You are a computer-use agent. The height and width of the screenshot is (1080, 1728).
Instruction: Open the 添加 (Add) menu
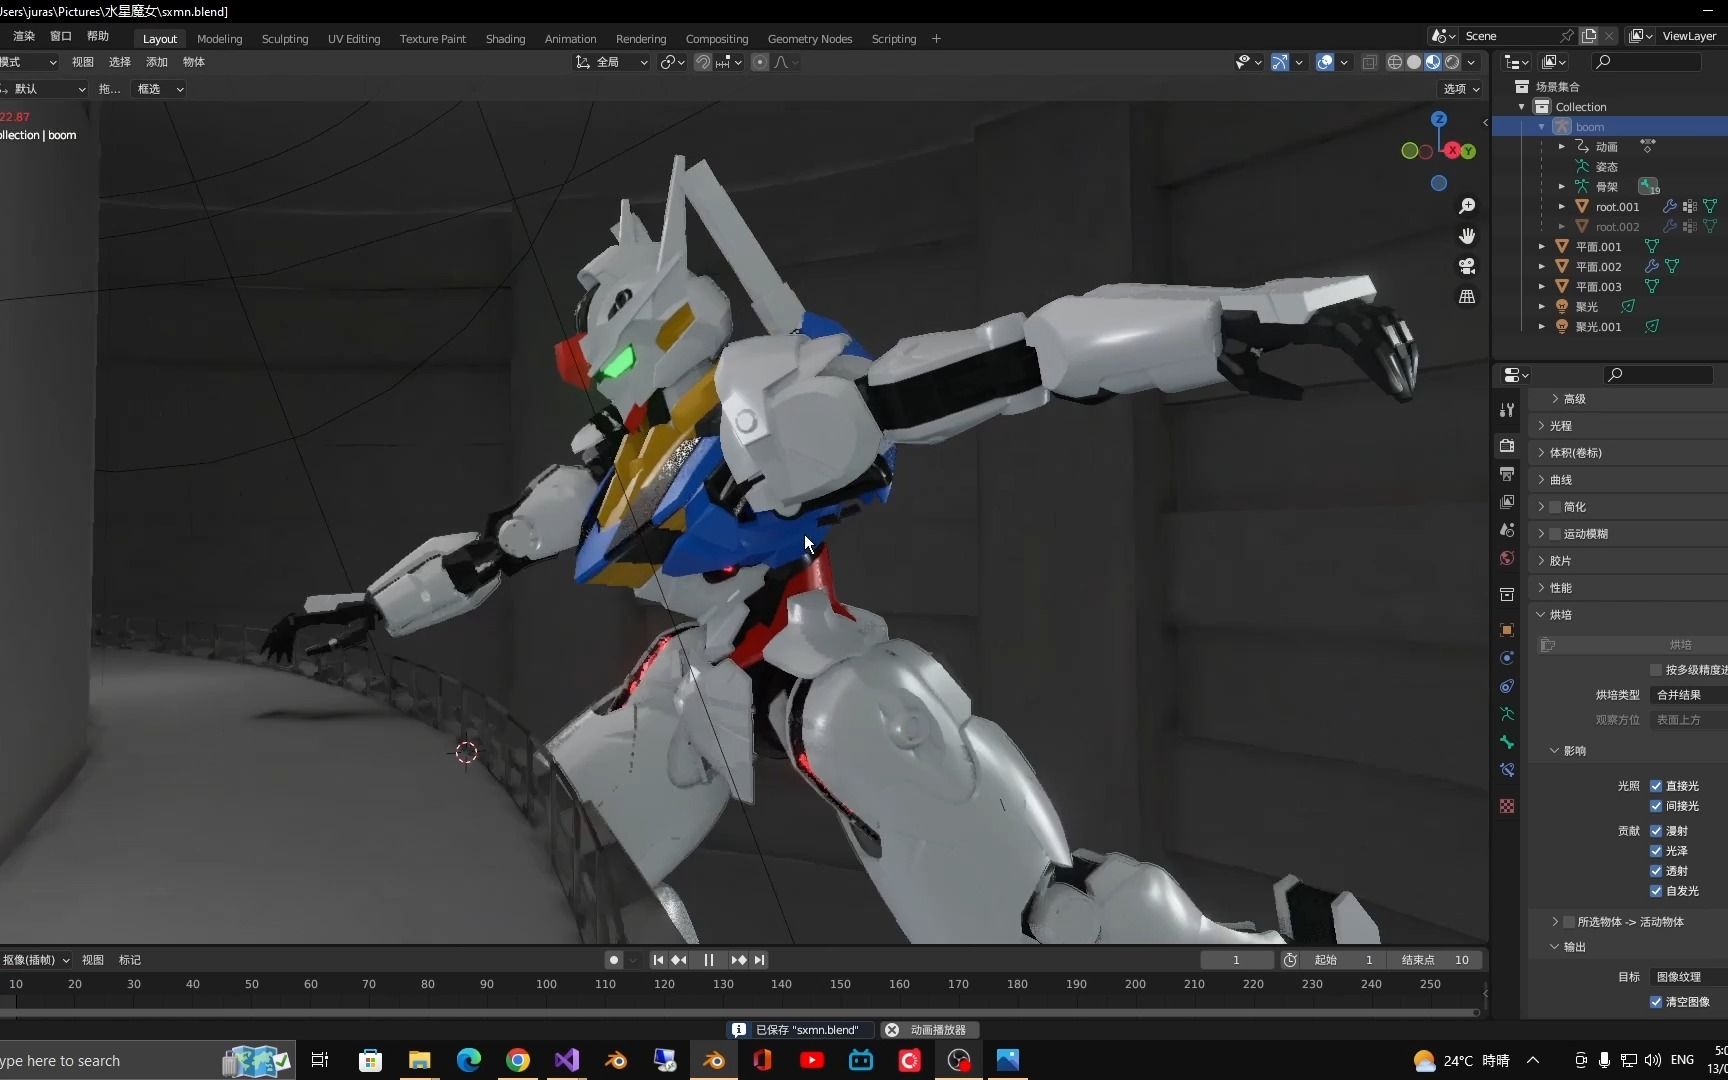157,62
